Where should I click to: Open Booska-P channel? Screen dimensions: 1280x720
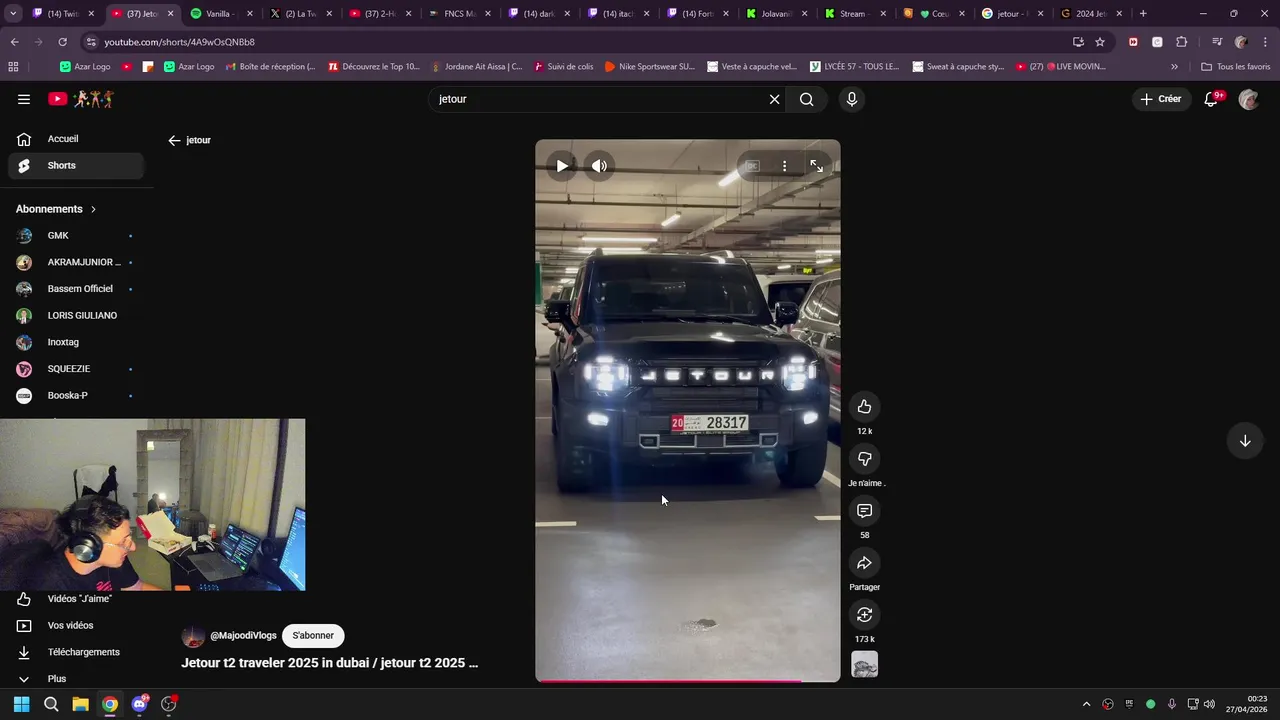pos(77,395)
